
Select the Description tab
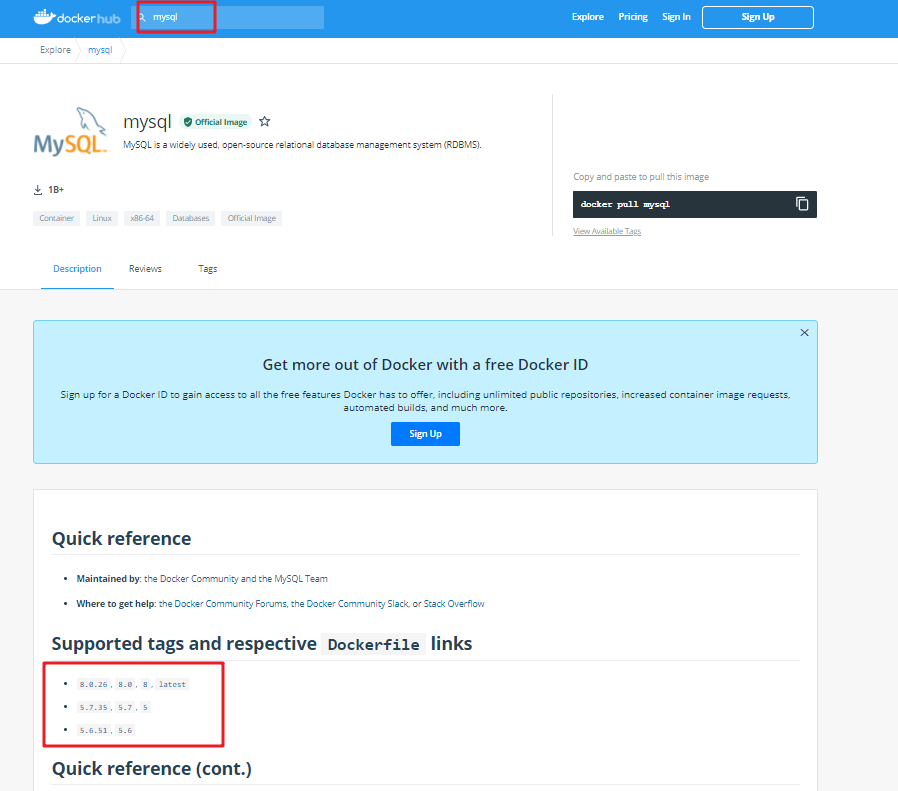77,269
